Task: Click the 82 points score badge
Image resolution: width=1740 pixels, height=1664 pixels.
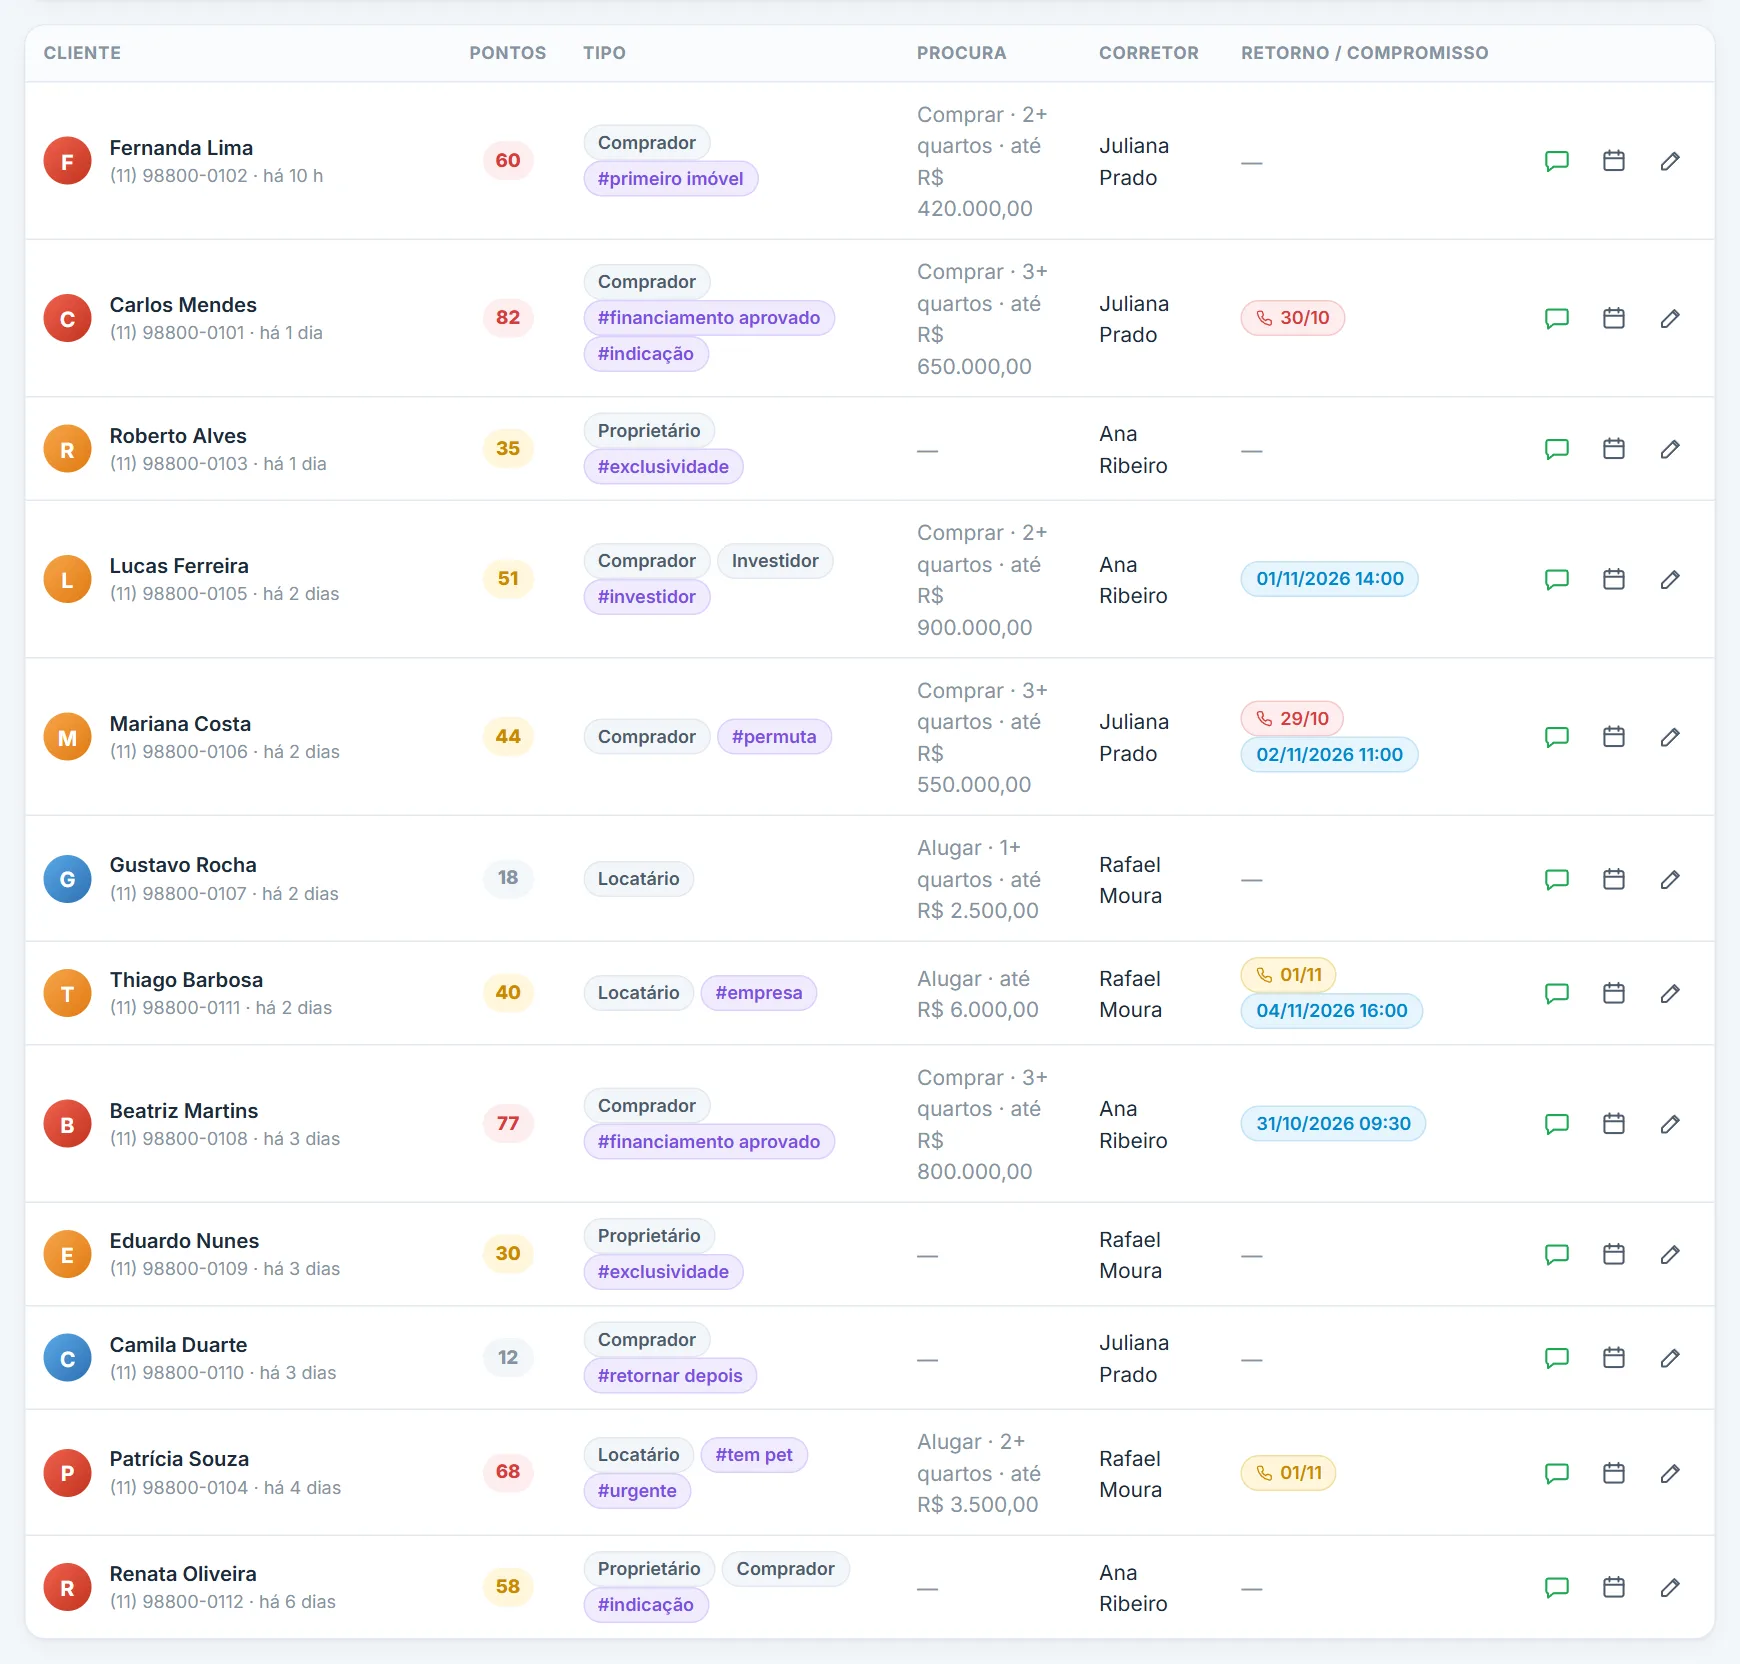Action: point(508,318)
